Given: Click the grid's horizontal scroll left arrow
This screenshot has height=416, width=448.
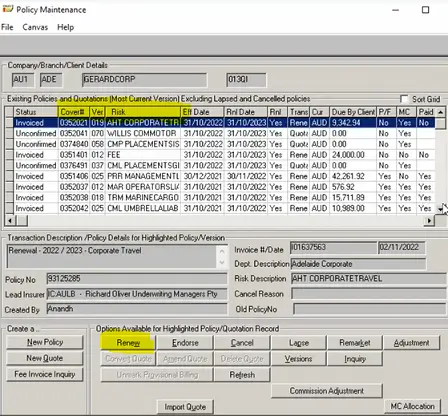Looking at the screenshot, I should point(10,220).
